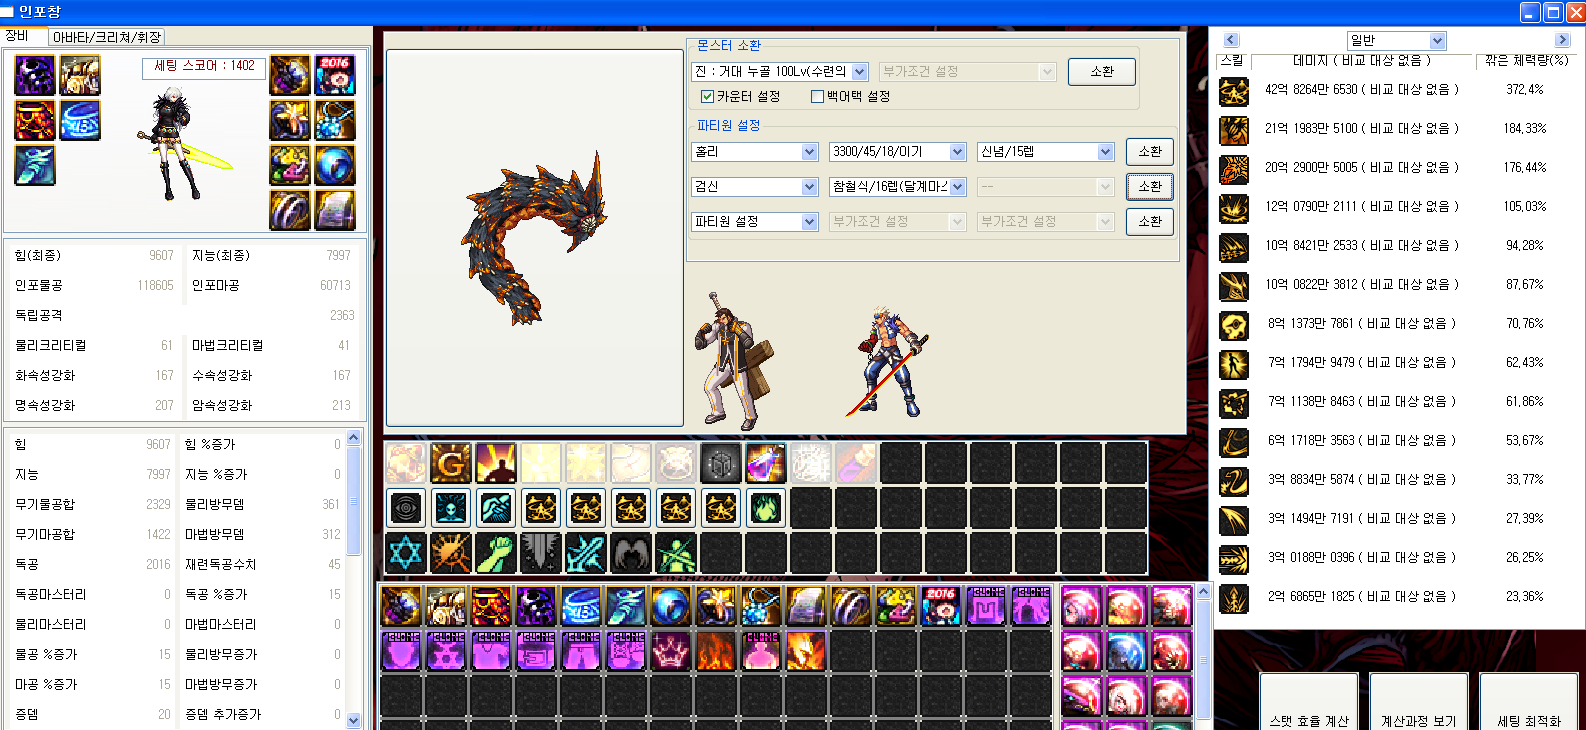Click the 2016 item in inventory row
1586x730 pixels.
941,606
